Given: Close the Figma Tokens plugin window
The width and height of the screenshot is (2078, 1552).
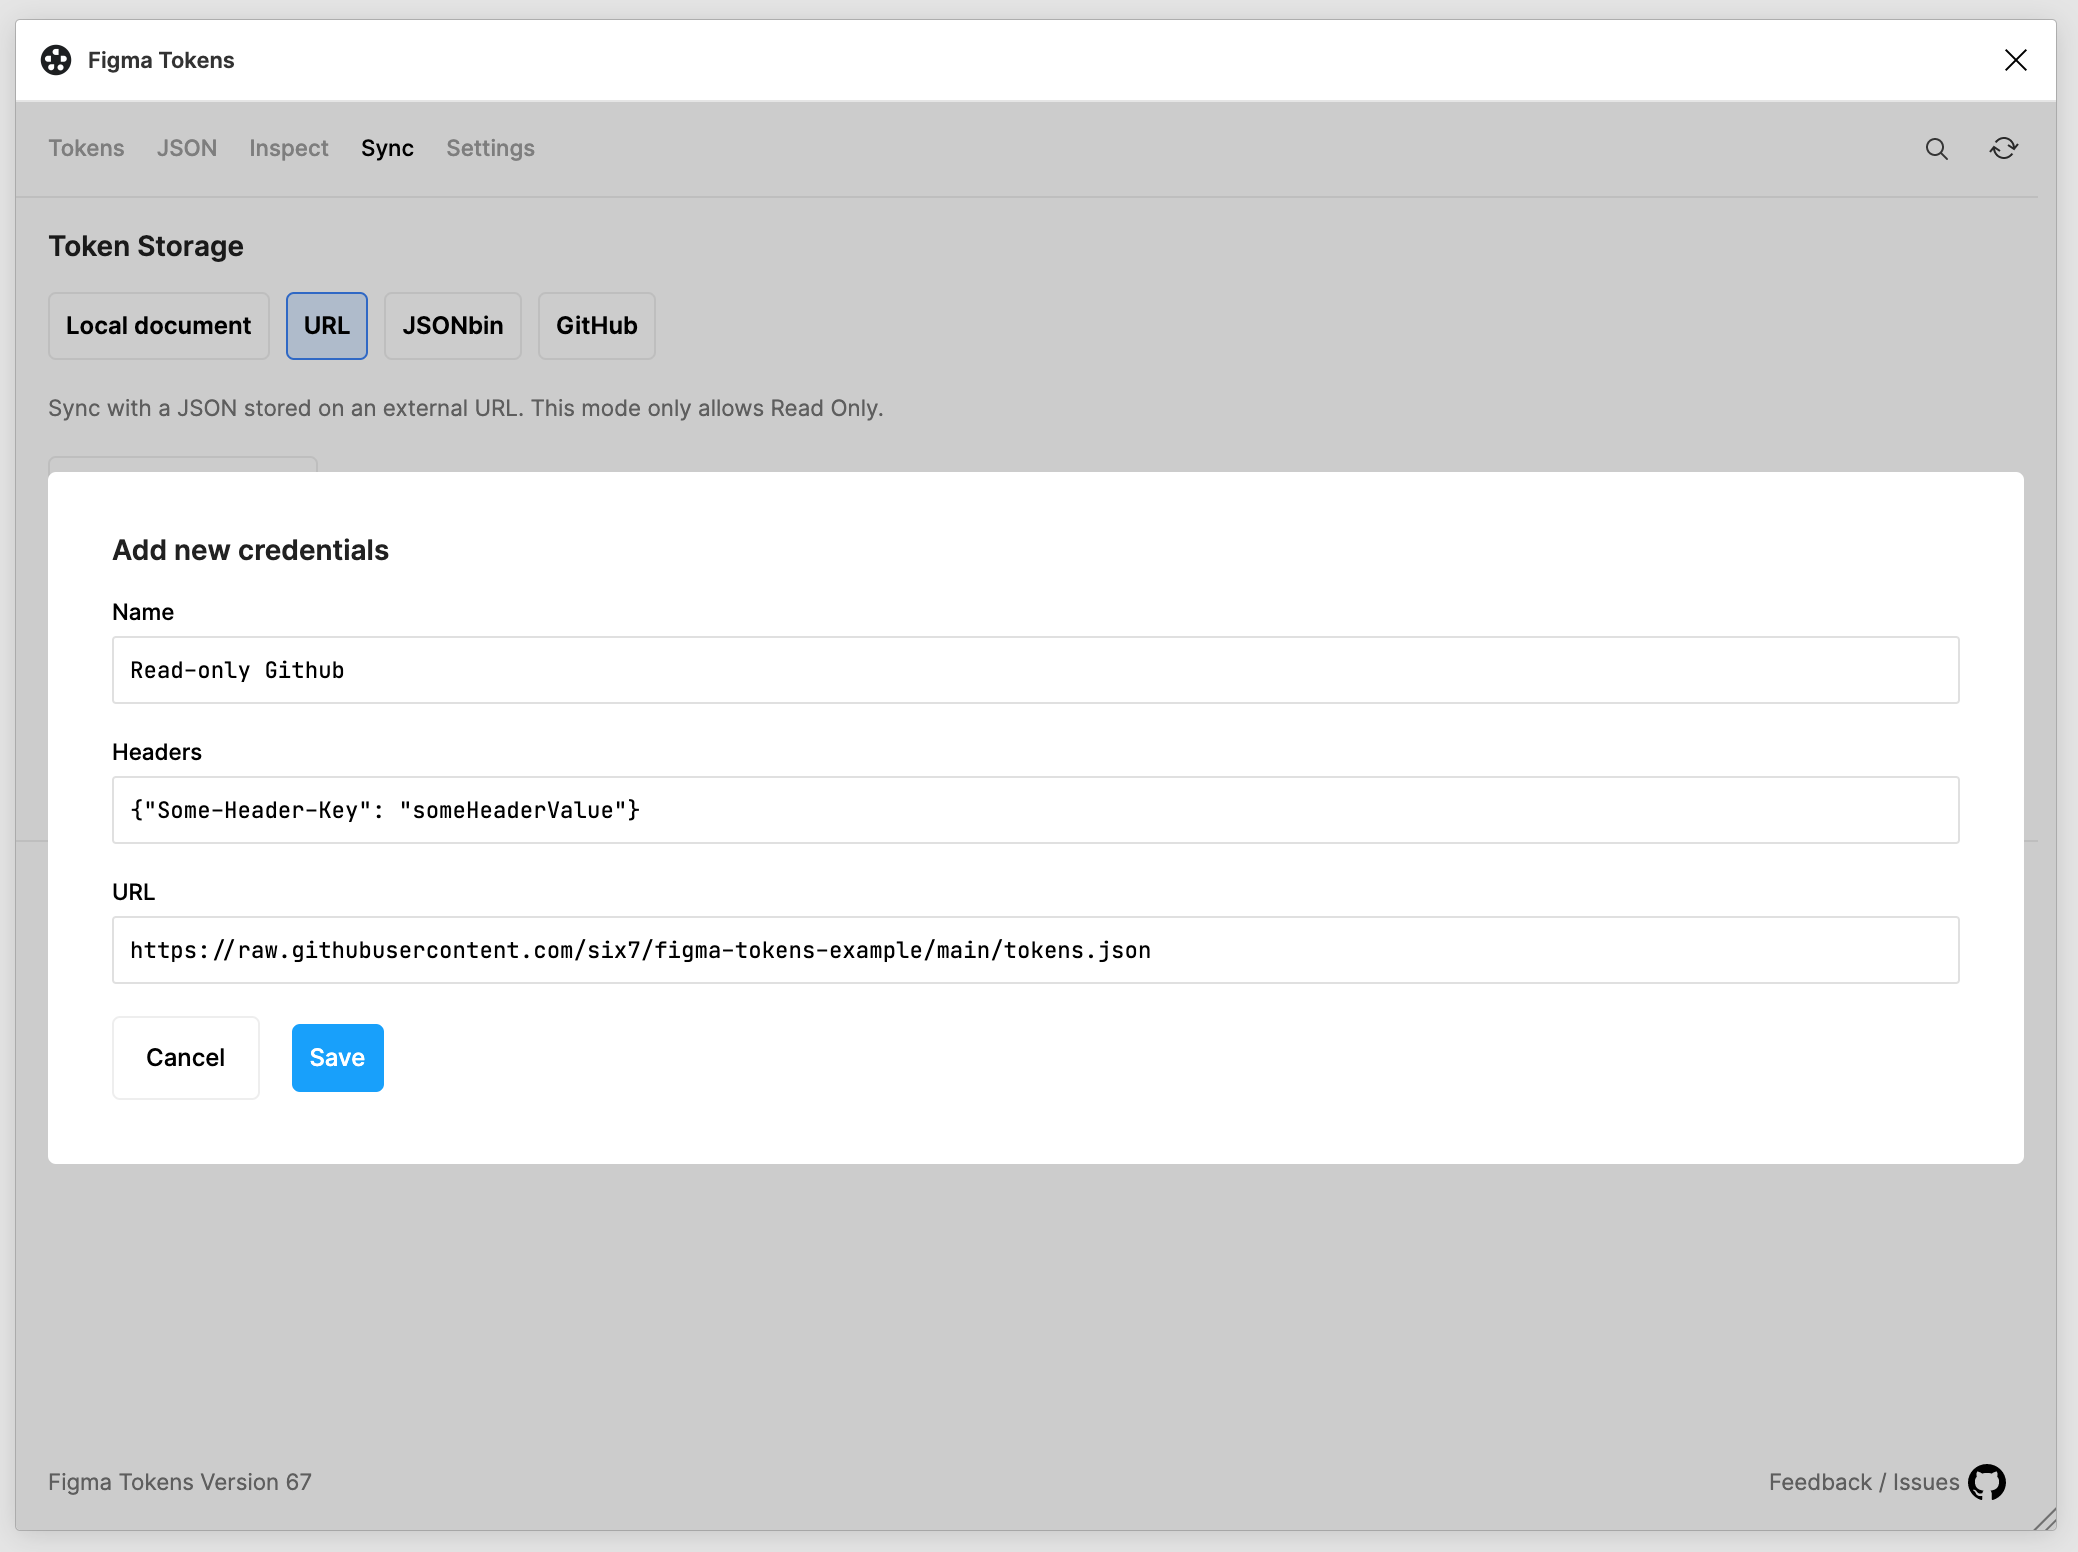Looking at the screenshot, I should pos(2016,60).
